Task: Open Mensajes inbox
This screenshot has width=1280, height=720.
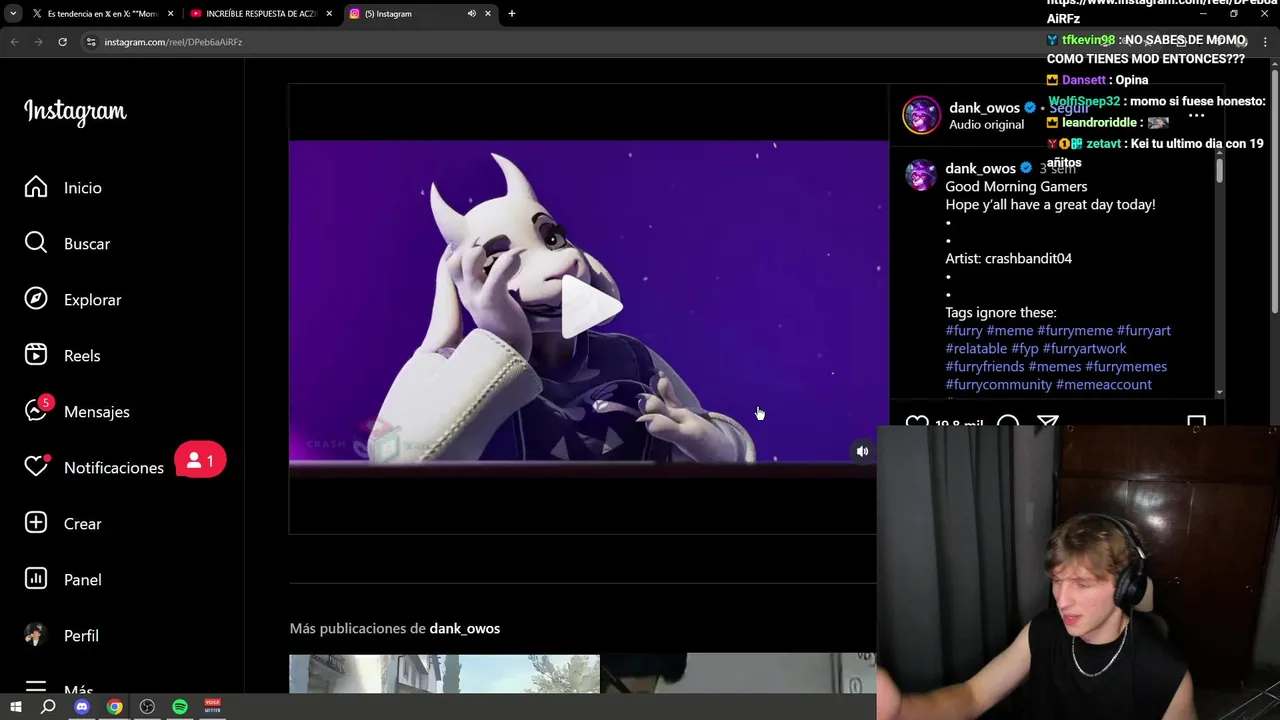Action: click(77, 412)
